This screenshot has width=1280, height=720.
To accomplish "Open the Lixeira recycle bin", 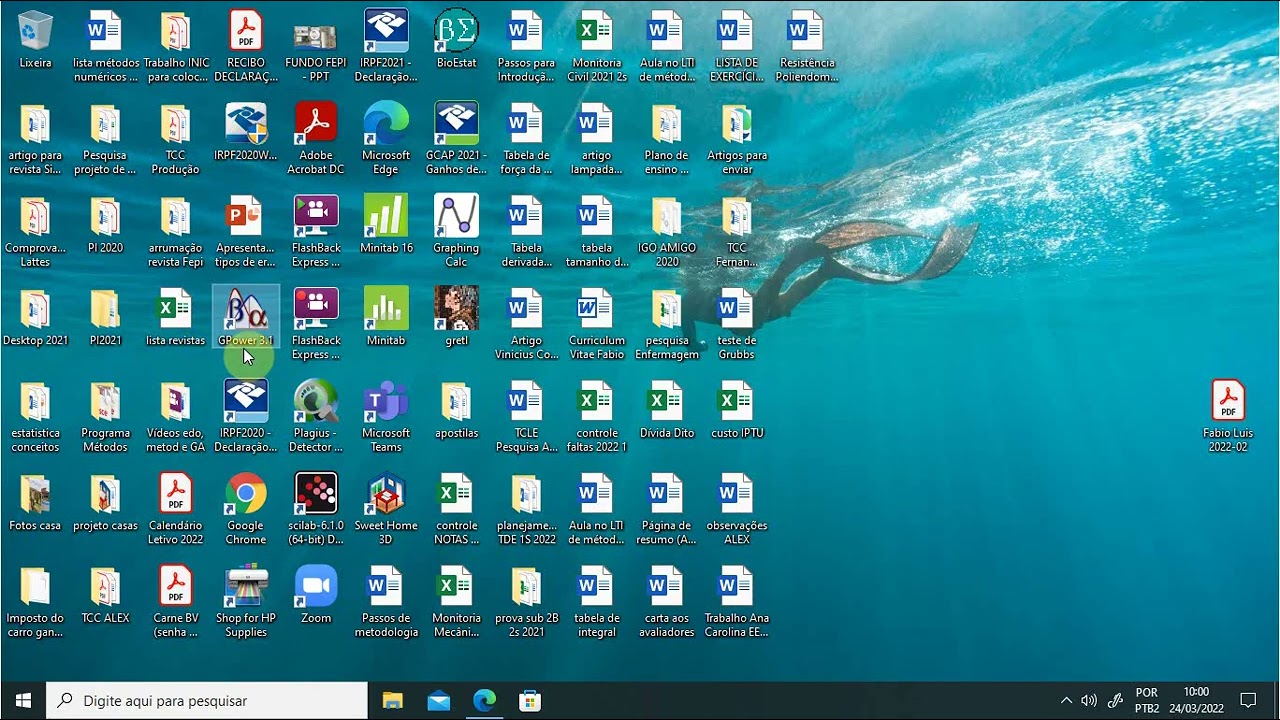I will pyautogui.click(x=35, y=40).
